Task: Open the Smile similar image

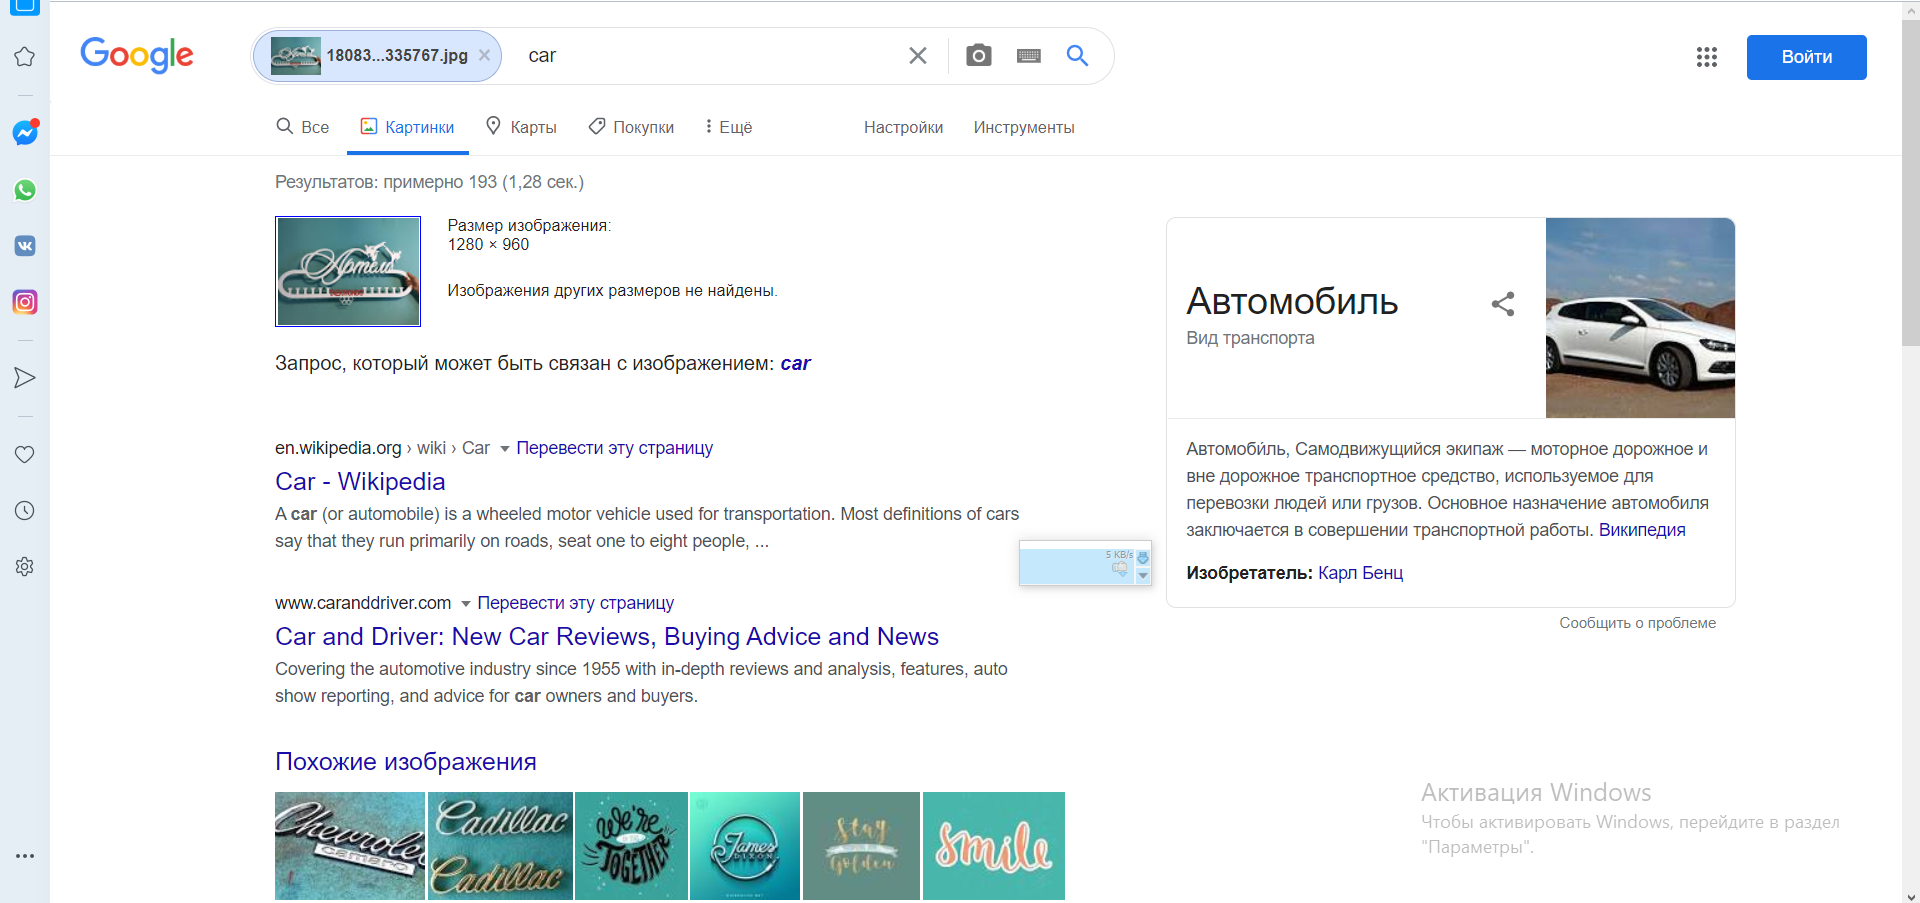Action: (994, 846)
